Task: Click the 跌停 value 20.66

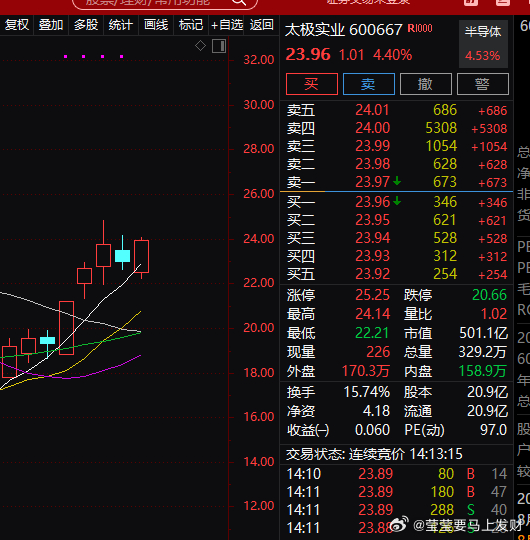Action: 489,295
